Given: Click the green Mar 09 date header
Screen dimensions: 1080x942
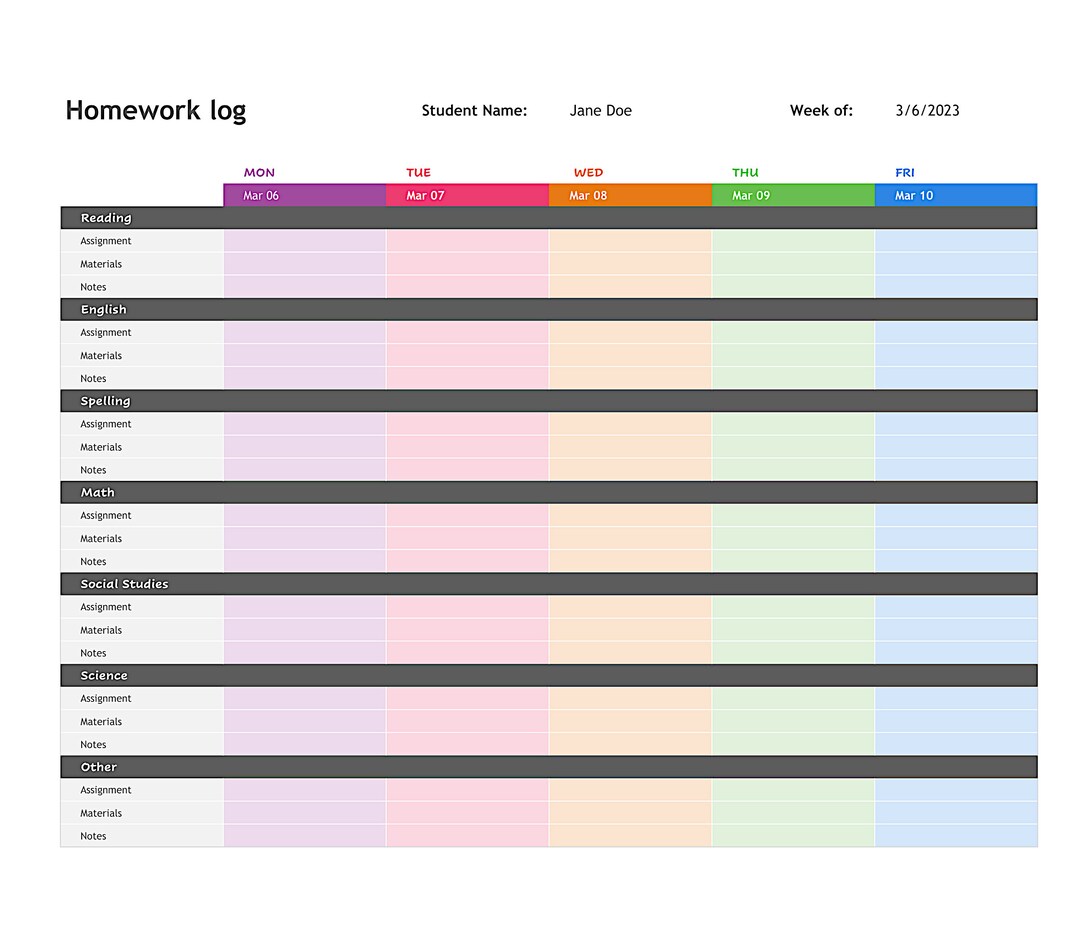Looking at the screenshot, I should (x=751, y=195).
